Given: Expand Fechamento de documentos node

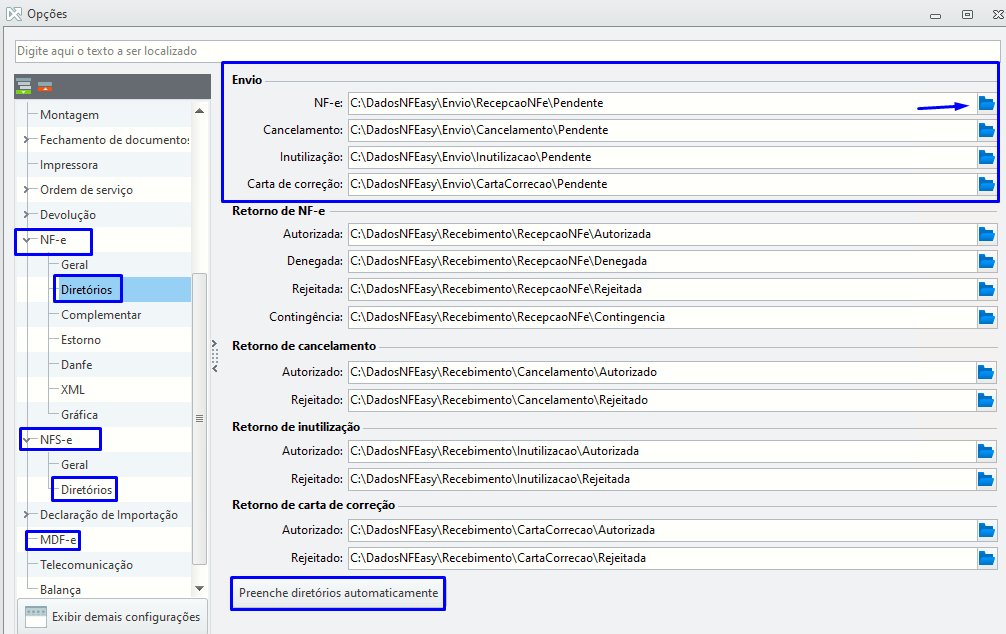Looking at the screenshot, I should (x=26, y=140).
